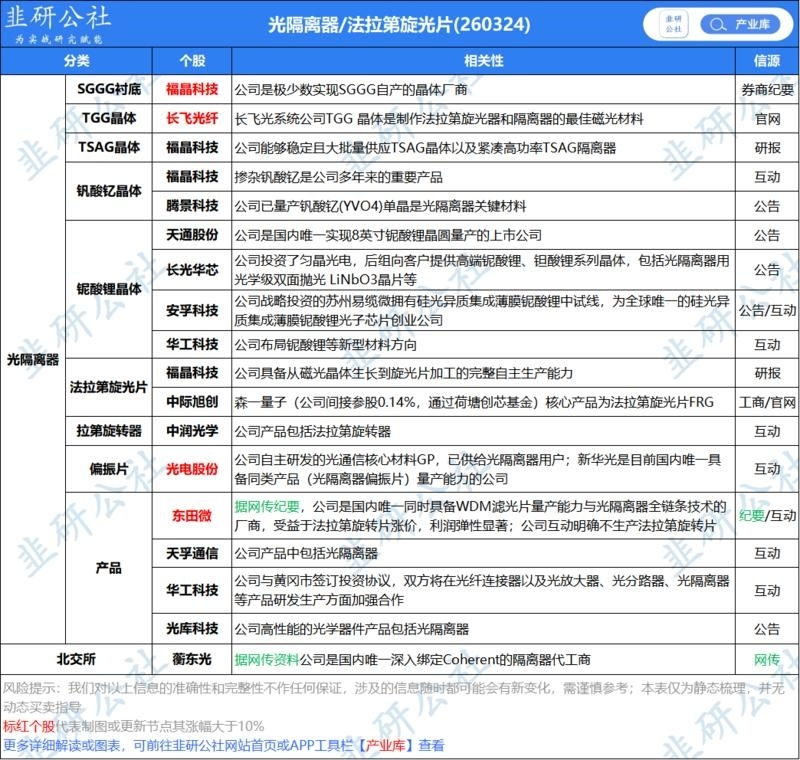The image size is (800, 760).
Task: Click the 韭研公社 logo in the header
Action: tap(57, 23)
